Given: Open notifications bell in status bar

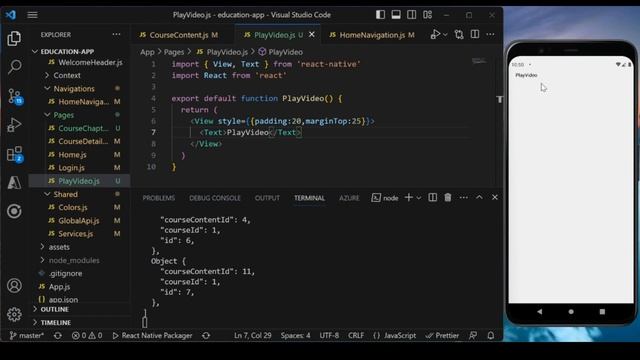Looking at the screenshot, I should 491,336.
